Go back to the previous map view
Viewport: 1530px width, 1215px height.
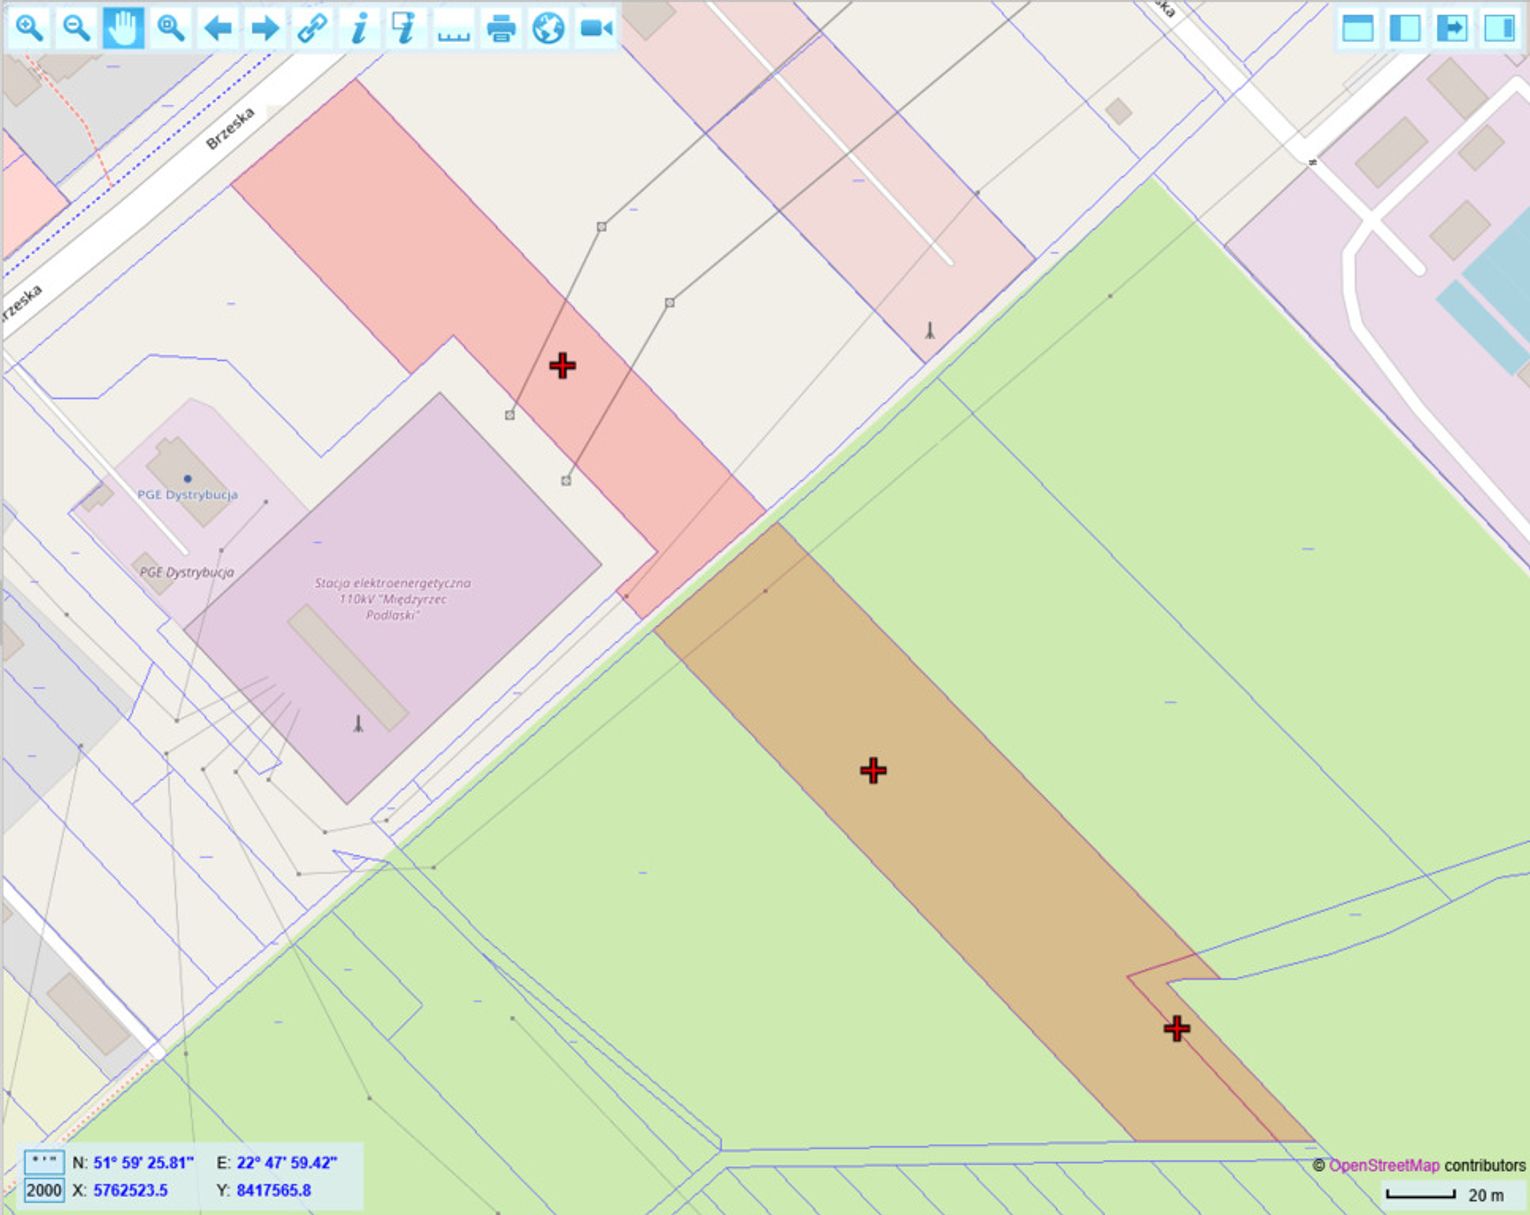[218, 28]
